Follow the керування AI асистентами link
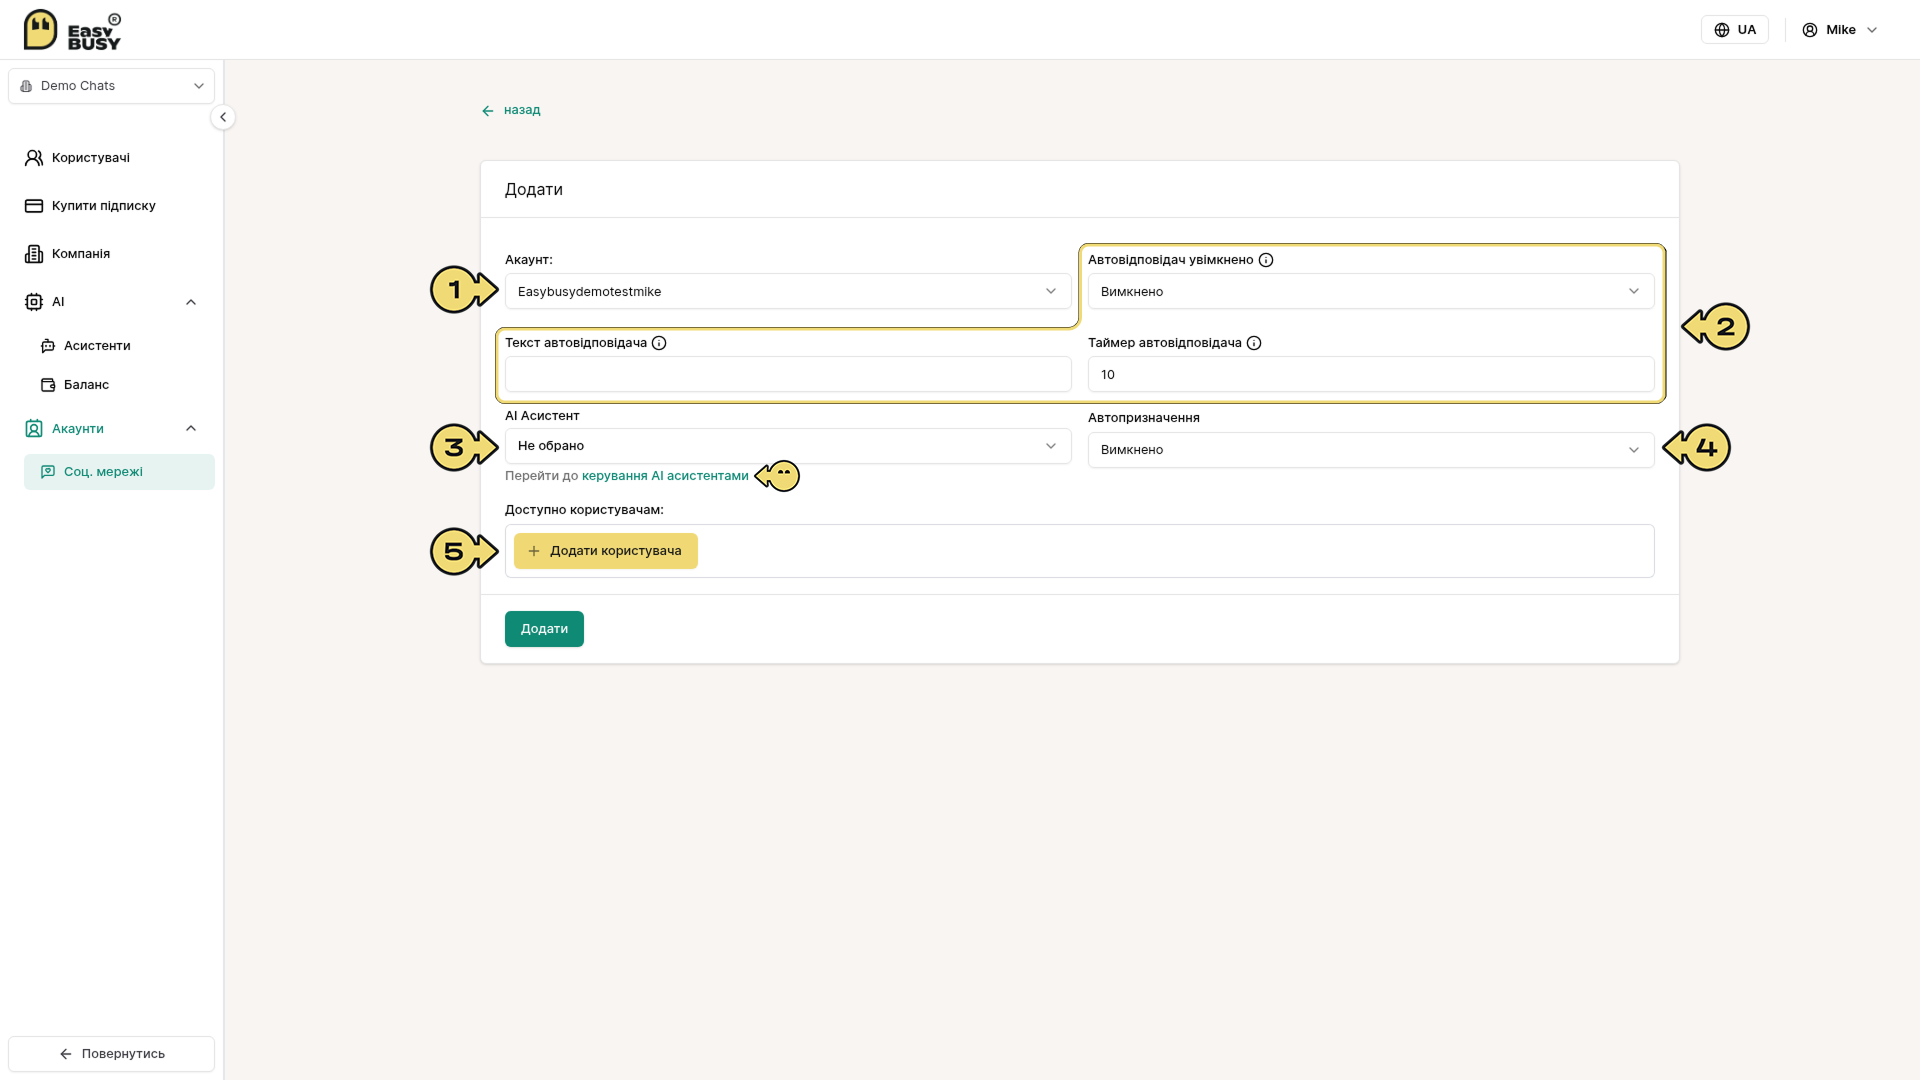The height and width of the screenshot is (1080, 1920). (665, 476)
